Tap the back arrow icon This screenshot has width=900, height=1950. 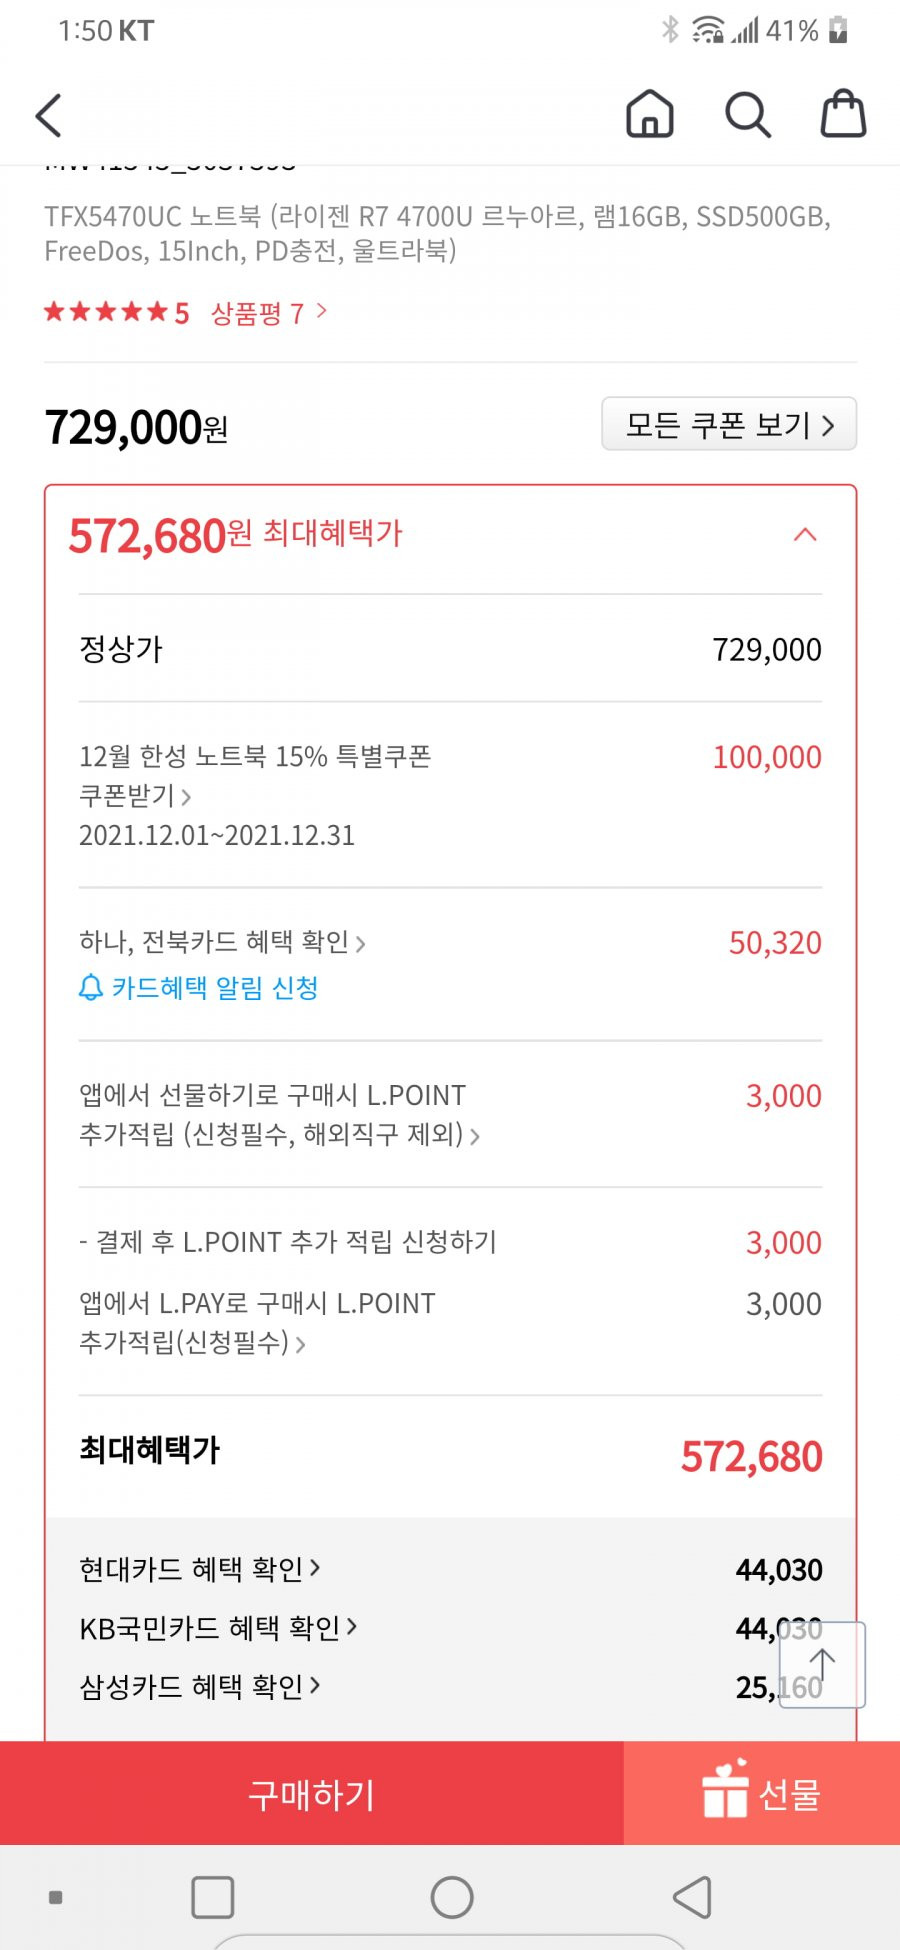[x=49, y=115]
